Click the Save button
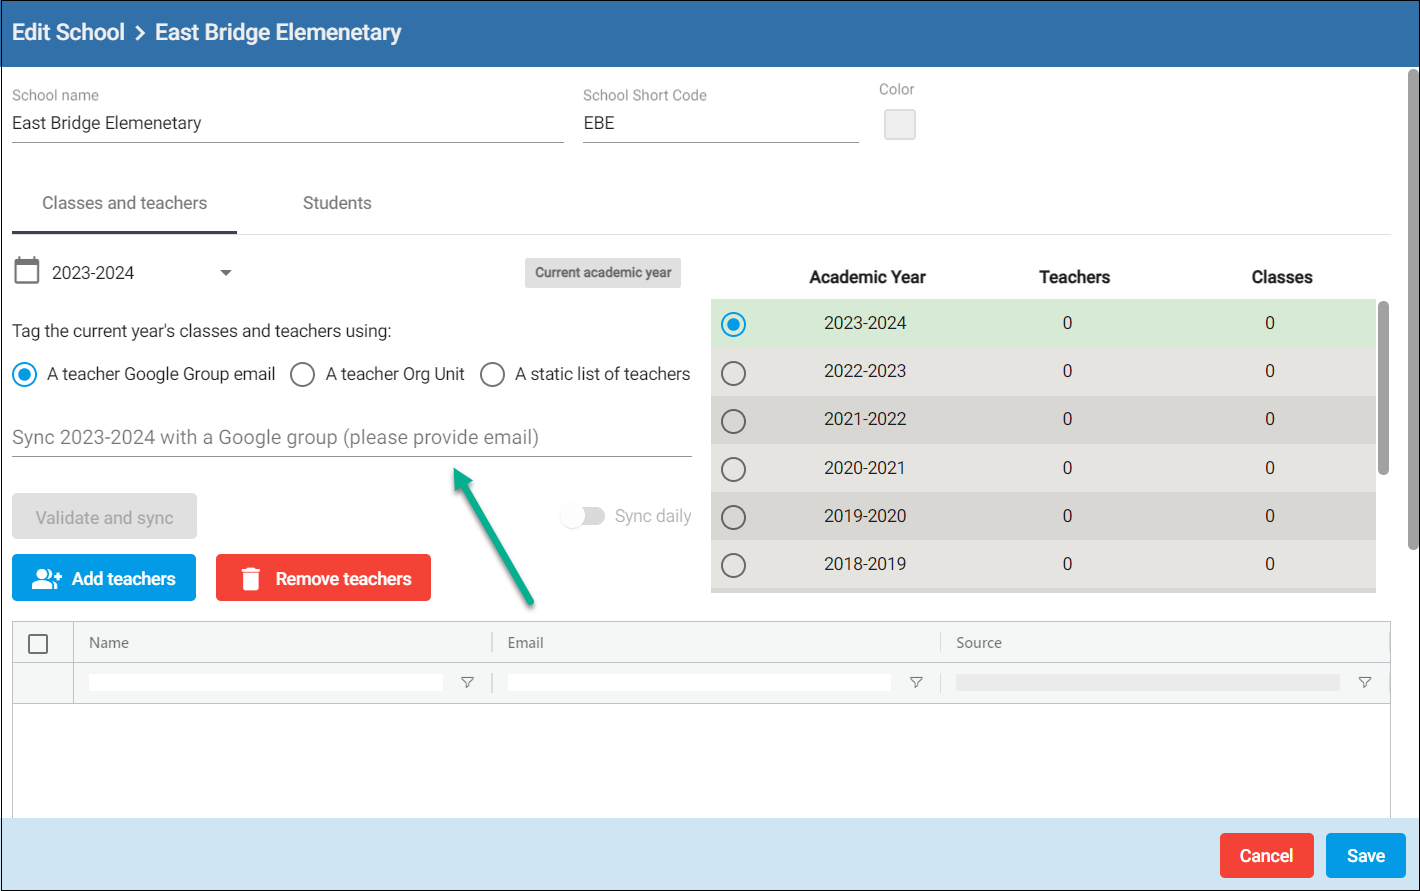The image size is (1420, 891). (1366, 856)
